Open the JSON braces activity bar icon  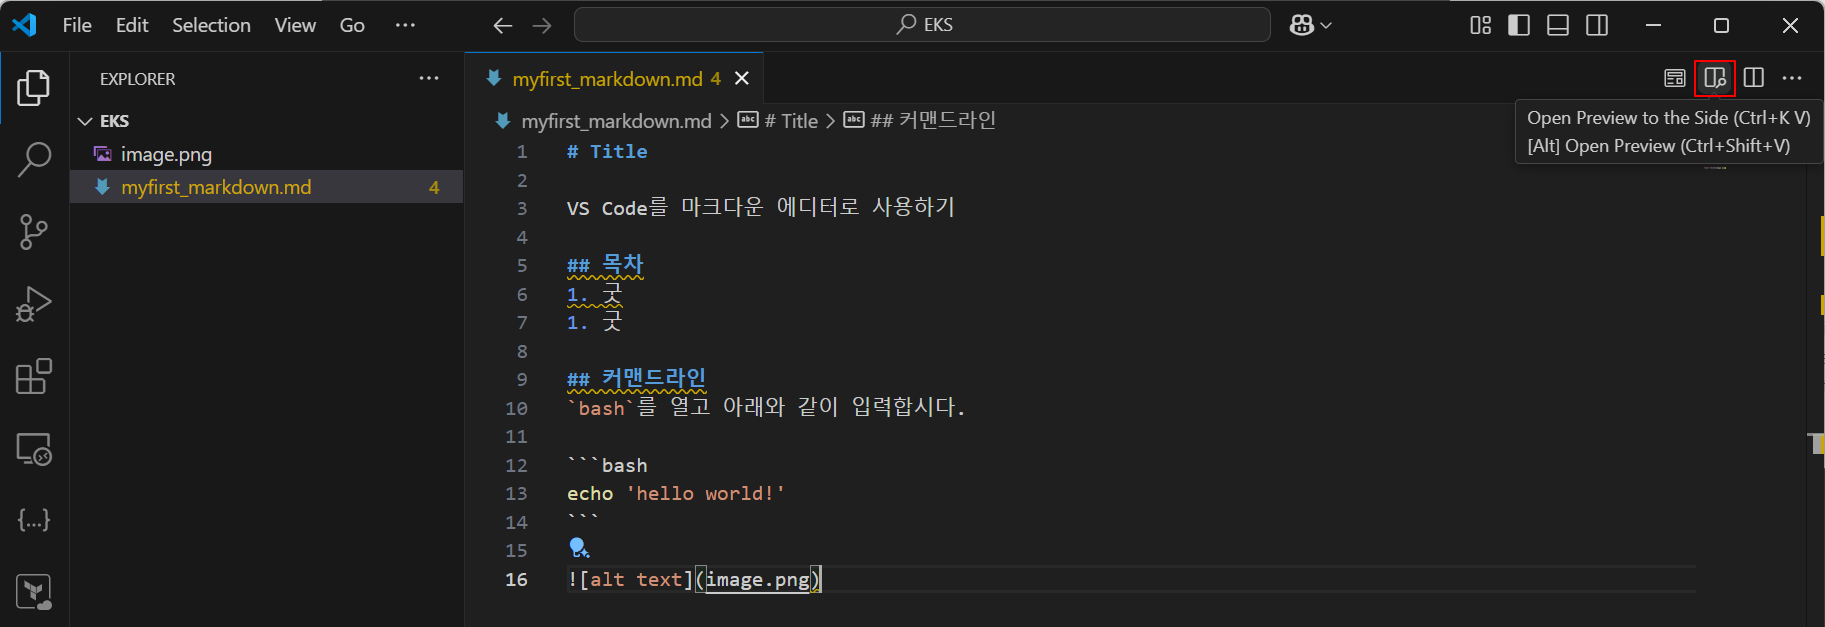tap(34, 520)
